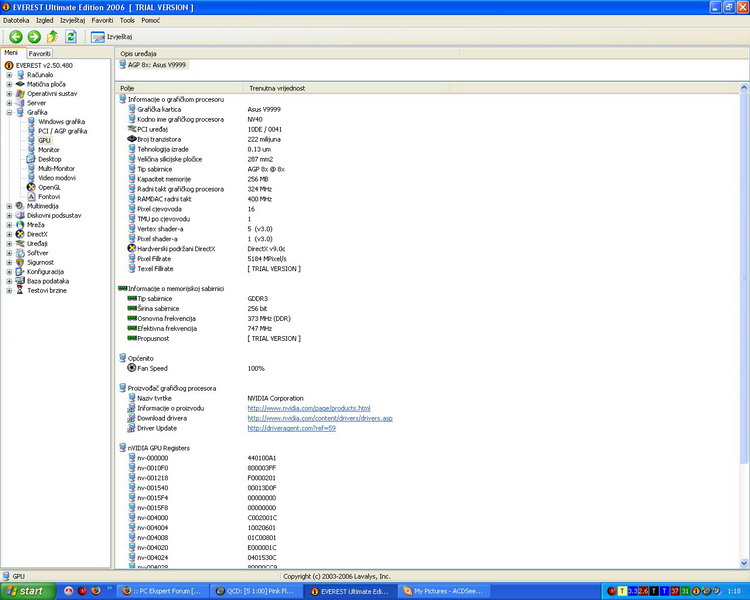This screenshot has height=600, width=750.
Task: Select Video modovi in the tree
Action: click(56, 178)
